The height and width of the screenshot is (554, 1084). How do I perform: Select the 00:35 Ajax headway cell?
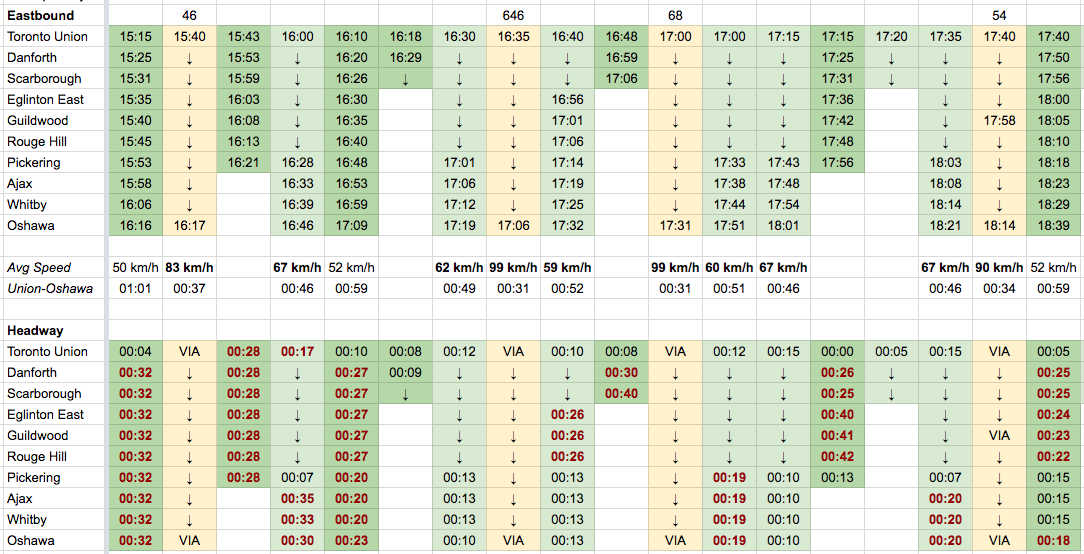(x=297, y=499)
